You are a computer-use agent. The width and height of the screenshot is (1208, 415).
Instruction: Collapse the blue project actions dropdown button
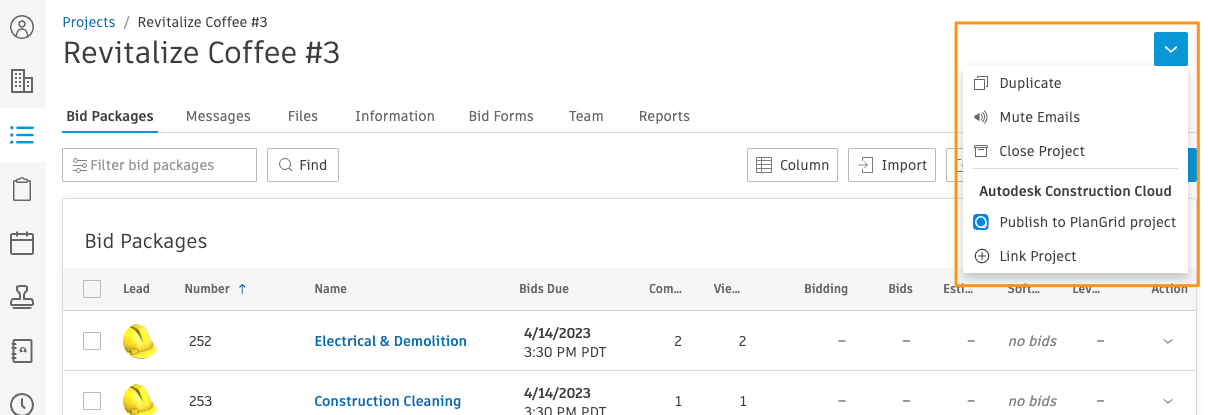click(1171, 49)
